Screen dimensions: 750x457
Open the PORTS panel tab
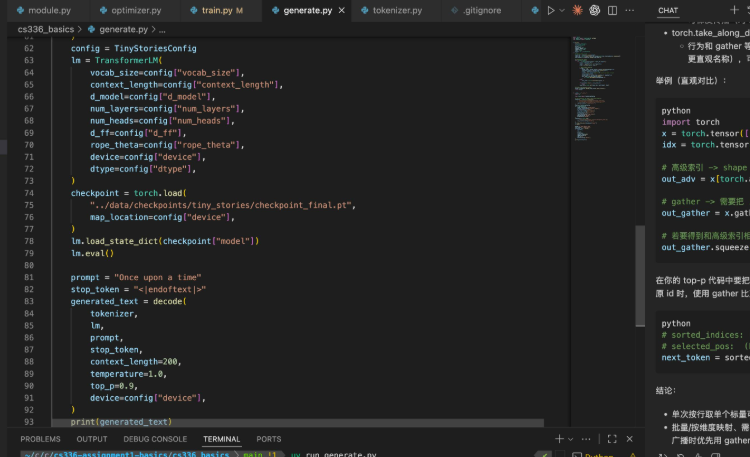[x=268, y=439]
